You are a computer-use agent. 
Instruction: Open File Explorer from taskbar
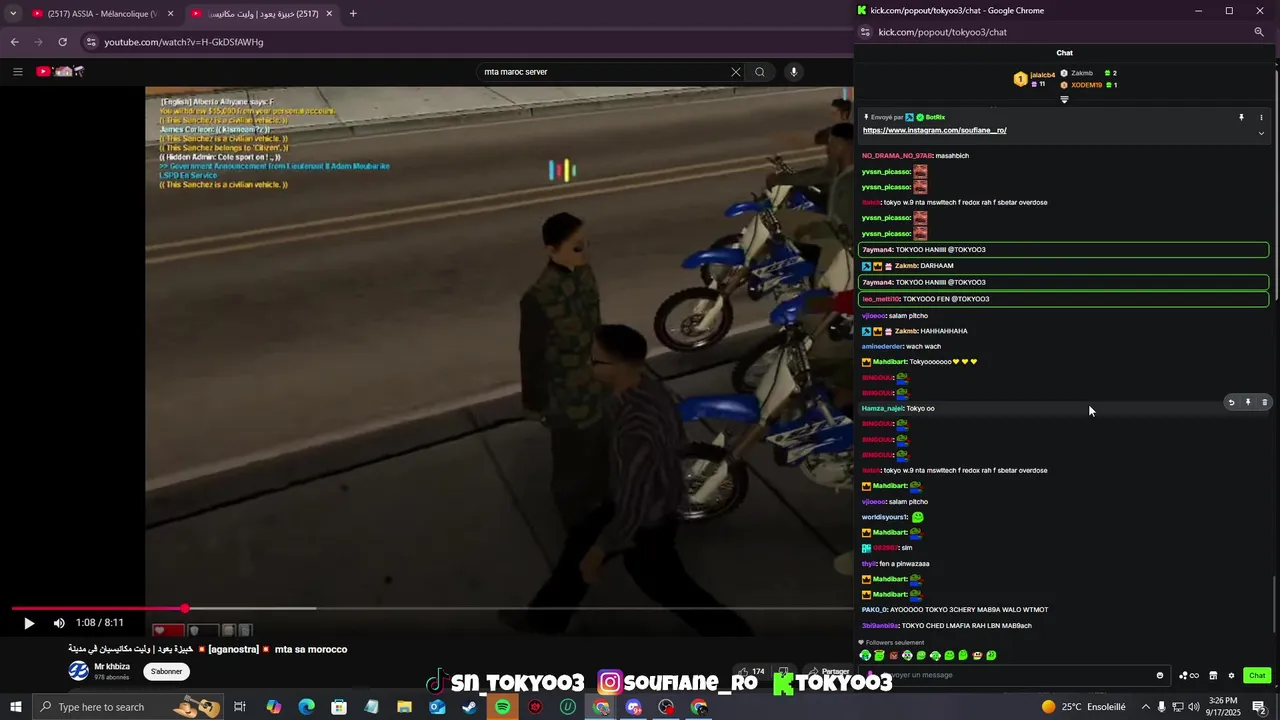[404, 707]
